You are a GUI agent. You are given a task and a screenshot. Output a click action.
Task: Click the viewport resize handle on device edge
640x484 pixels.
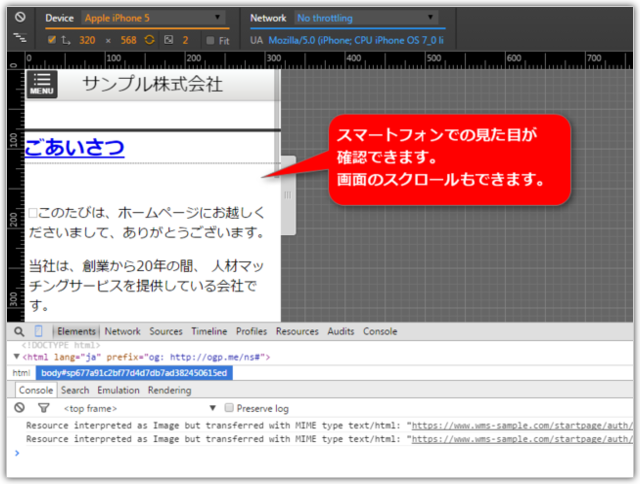(x=288, y=195)
